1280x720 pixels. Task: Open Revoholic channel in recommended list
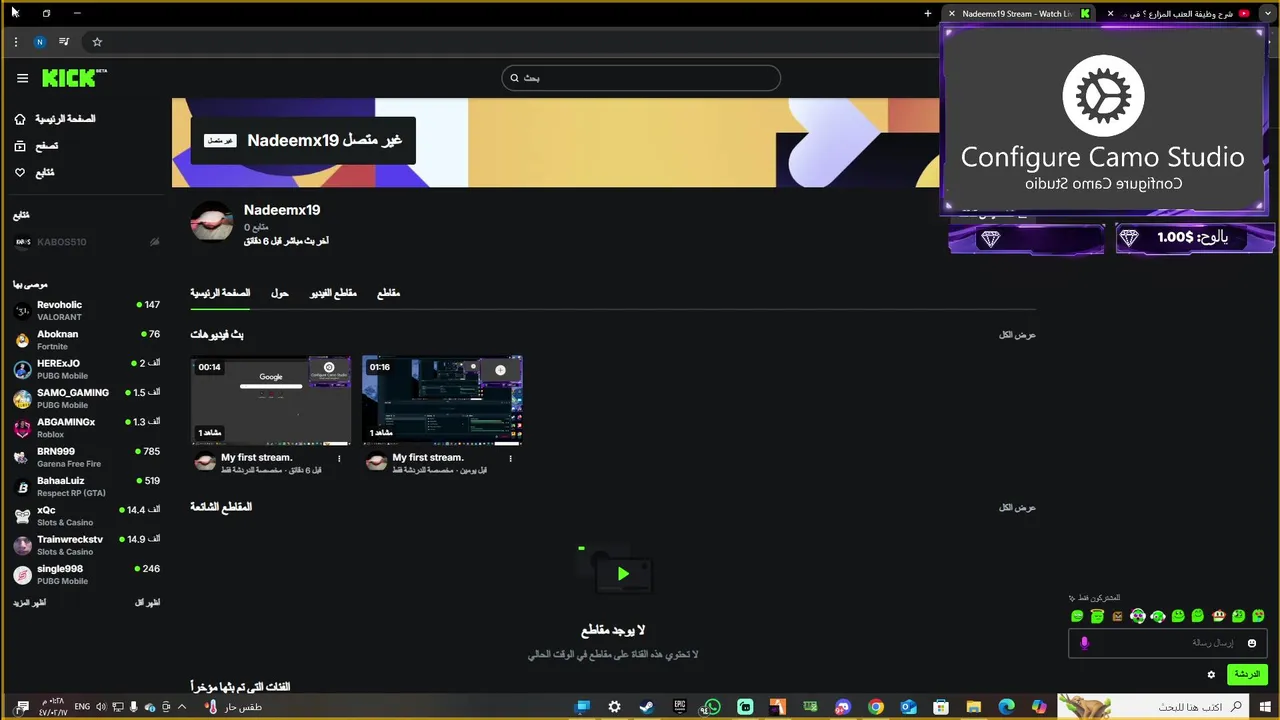point(86,310)
